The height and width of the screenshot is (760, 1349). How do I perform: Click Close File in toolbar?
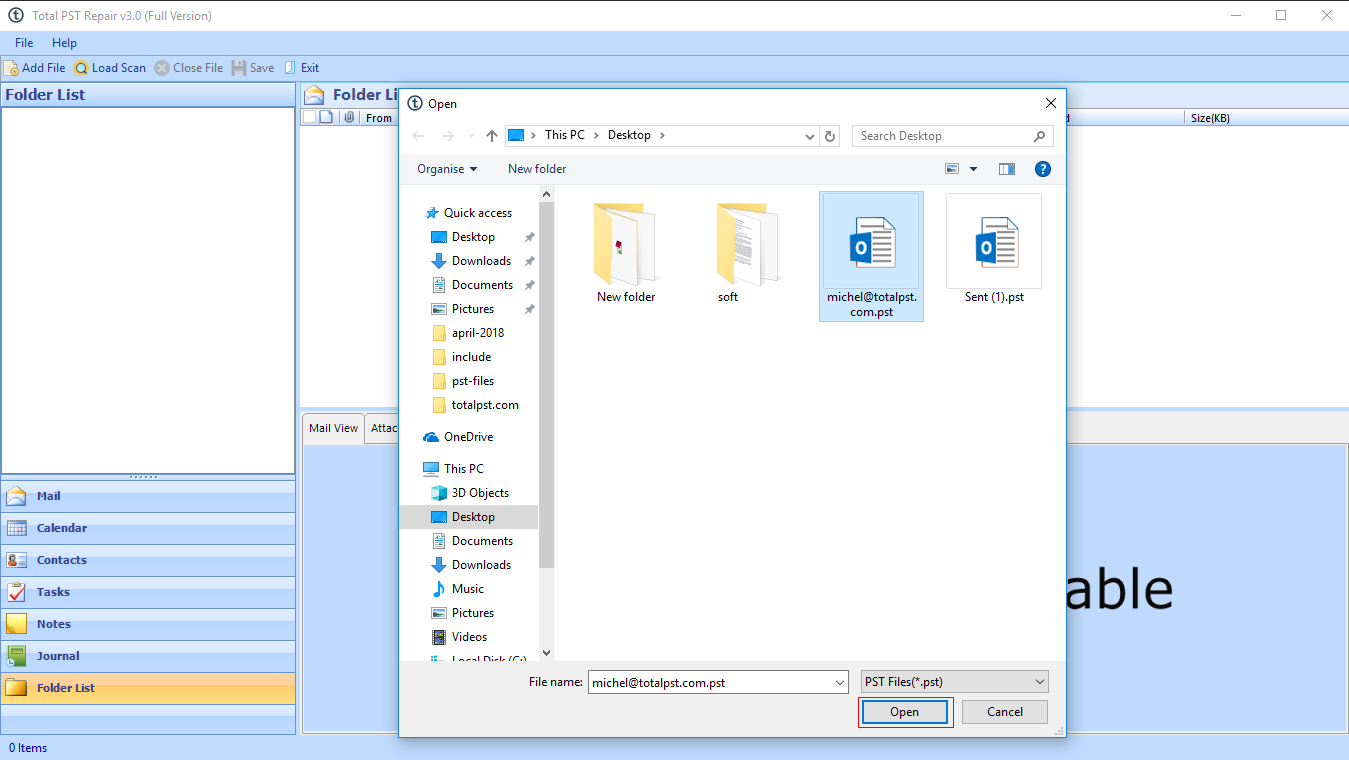pos(188,68)
